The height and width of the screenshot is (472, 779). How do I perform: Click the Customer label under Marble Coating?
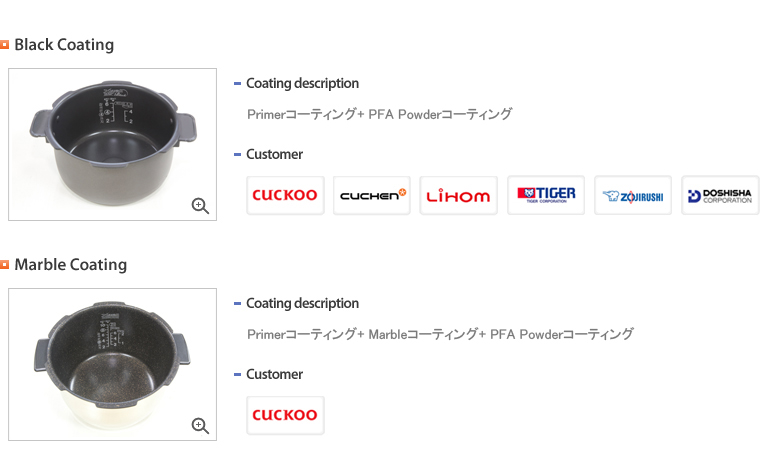tap(274, 375)
